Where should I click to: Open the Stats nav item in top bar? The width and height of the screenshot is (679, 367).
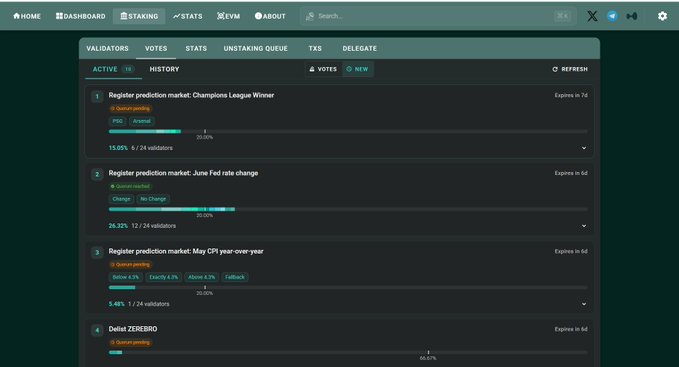click(188, 16)
